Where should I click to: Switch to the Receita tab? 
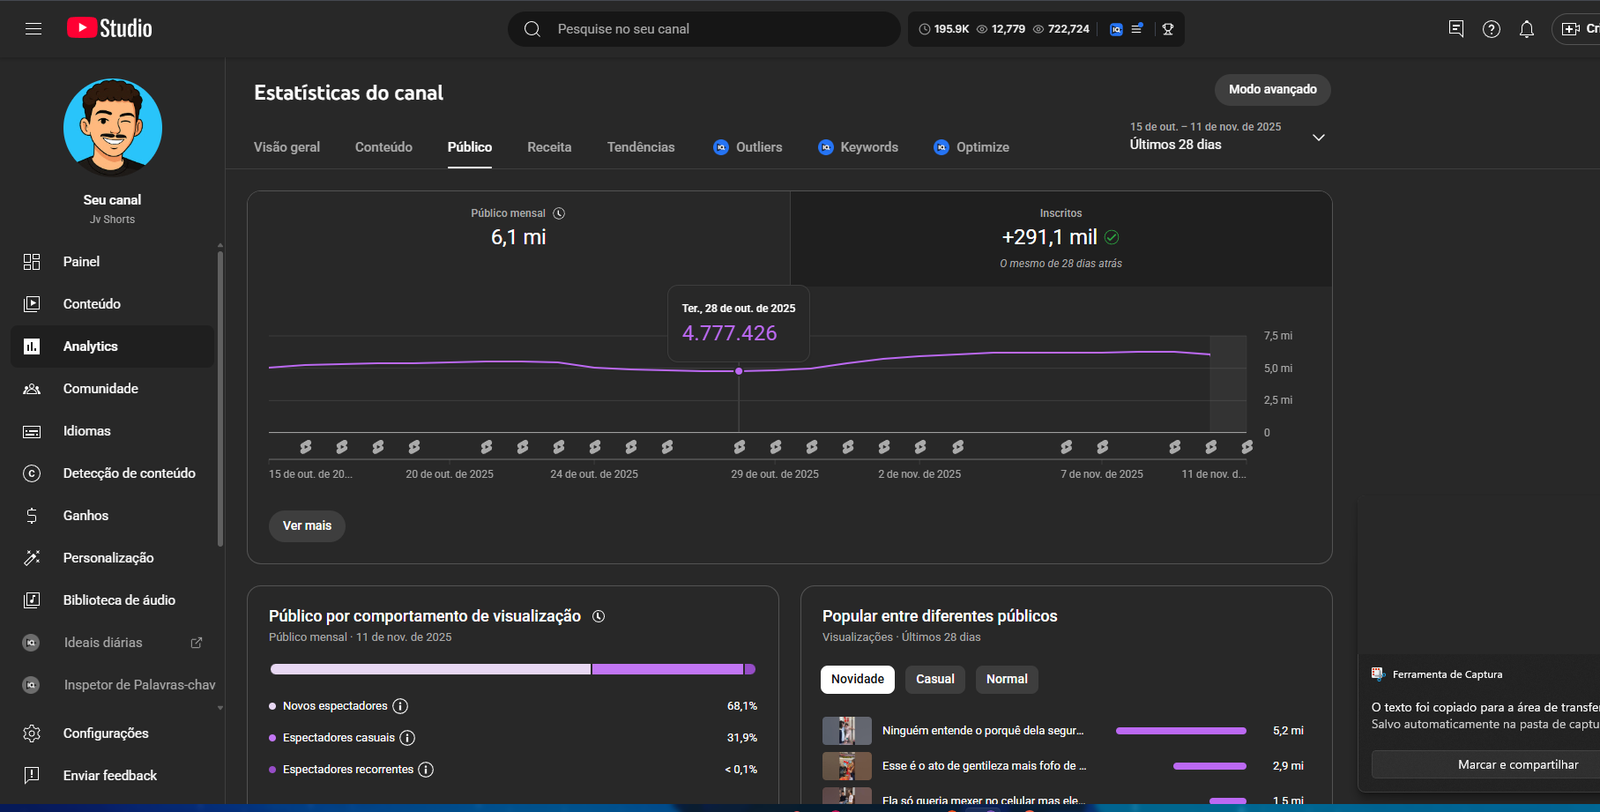pos(549,147)
